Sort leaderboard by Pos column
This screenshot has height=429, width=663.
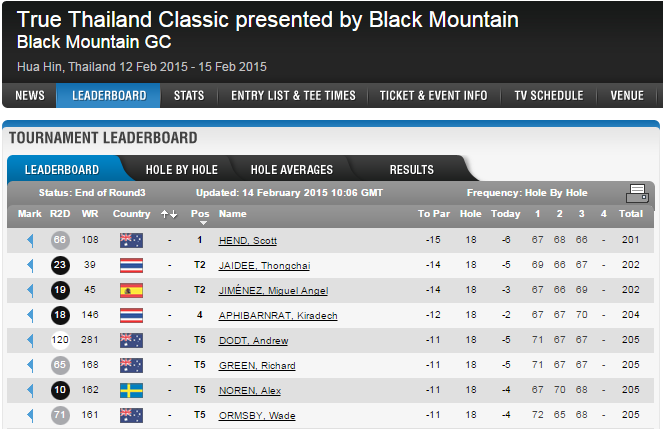point(200,214)
